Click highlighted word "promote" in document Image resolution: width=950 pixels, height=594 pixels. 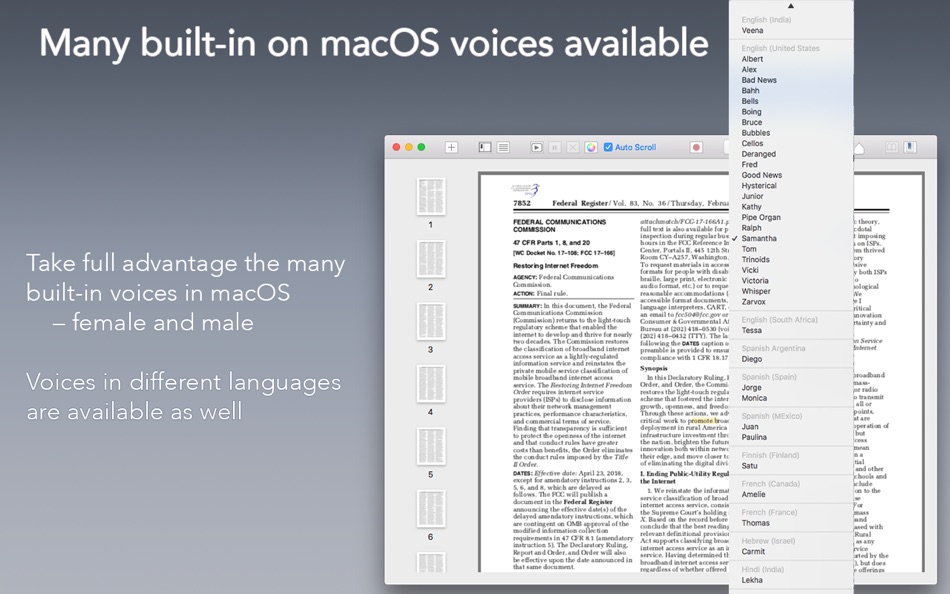[701, 420]
